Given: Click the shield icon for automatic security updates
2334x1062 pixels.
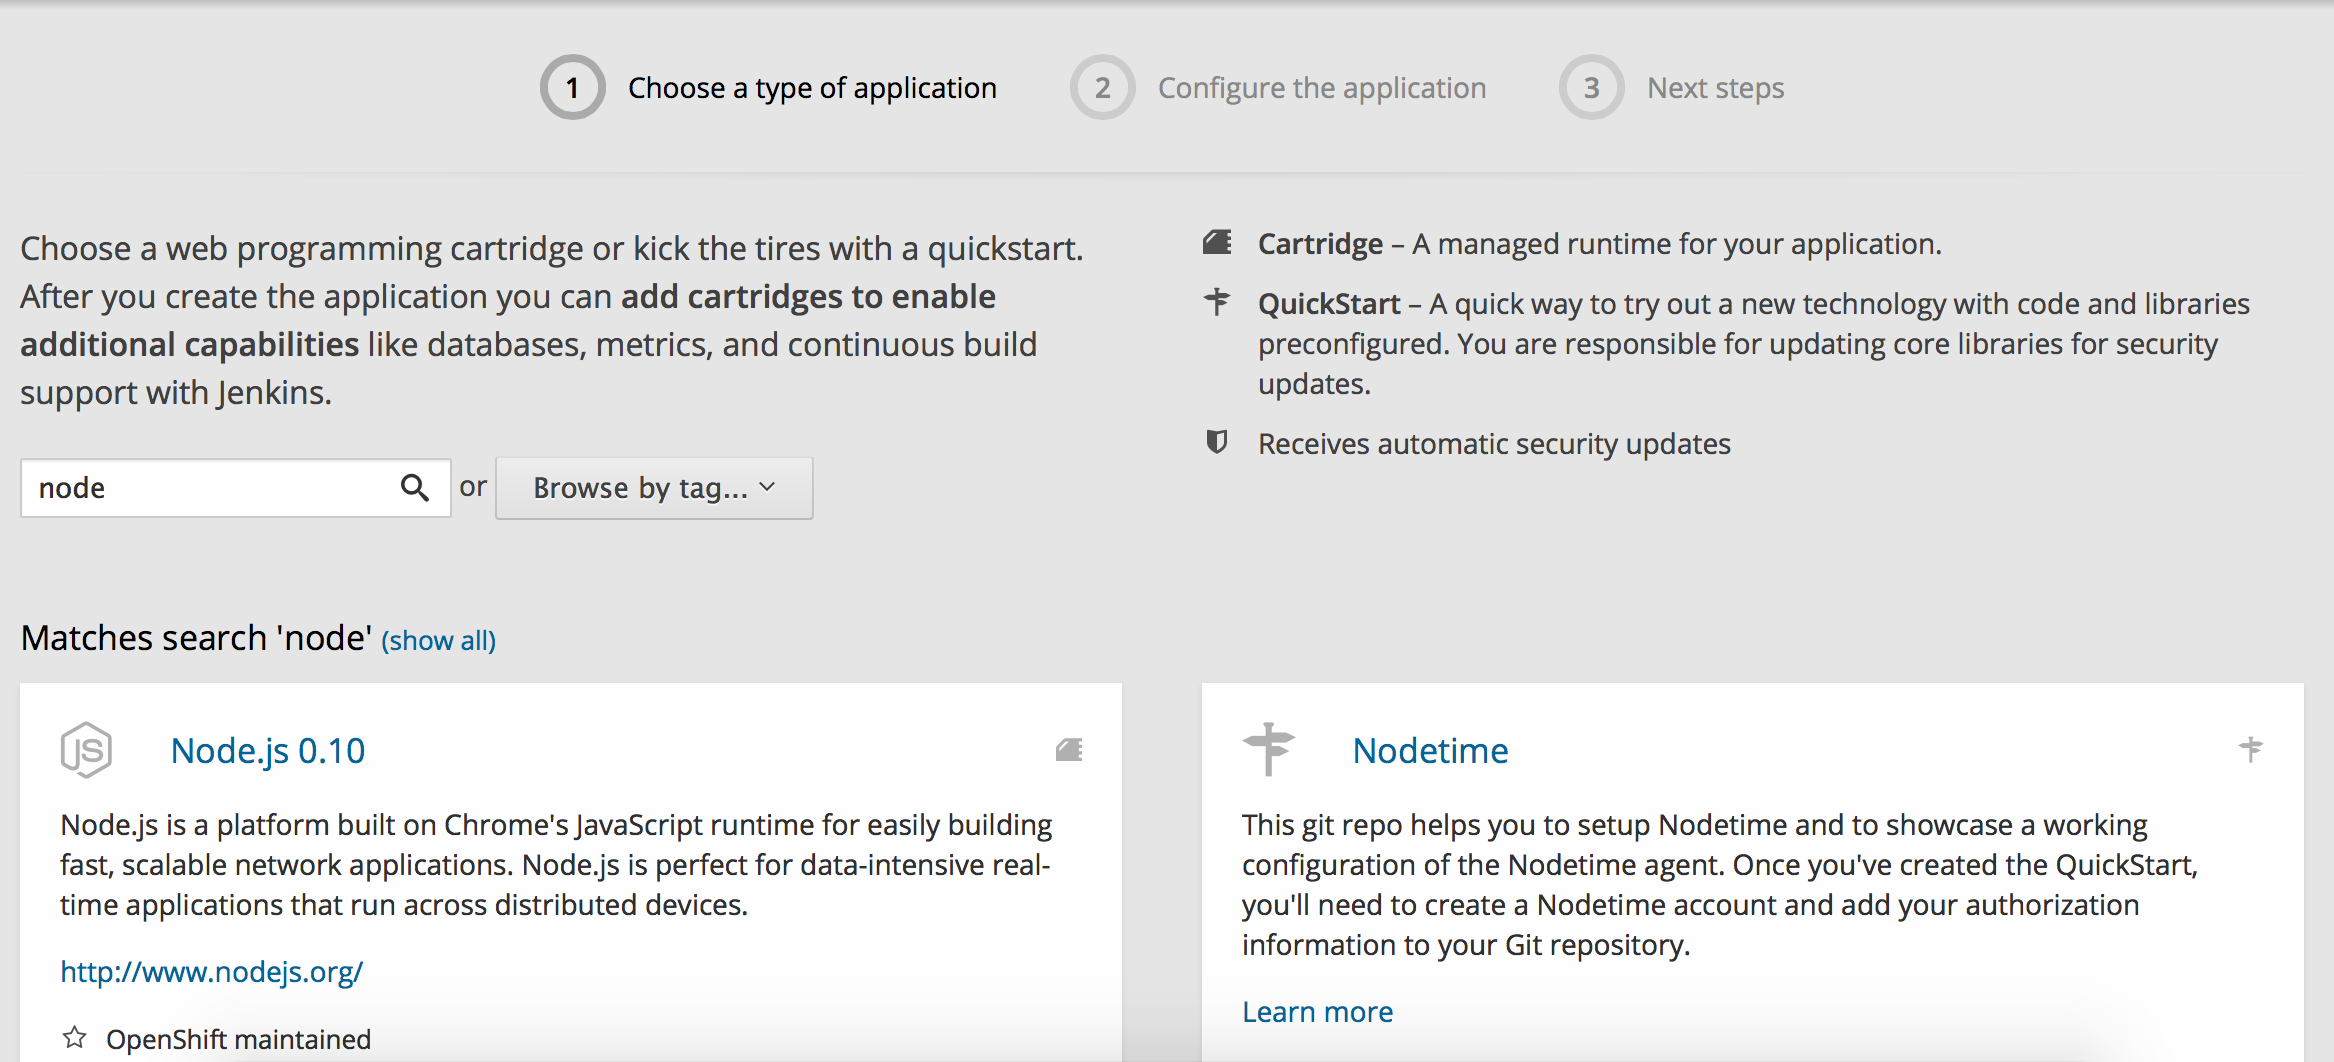Looking at the screenshot, I should 1217,442.
